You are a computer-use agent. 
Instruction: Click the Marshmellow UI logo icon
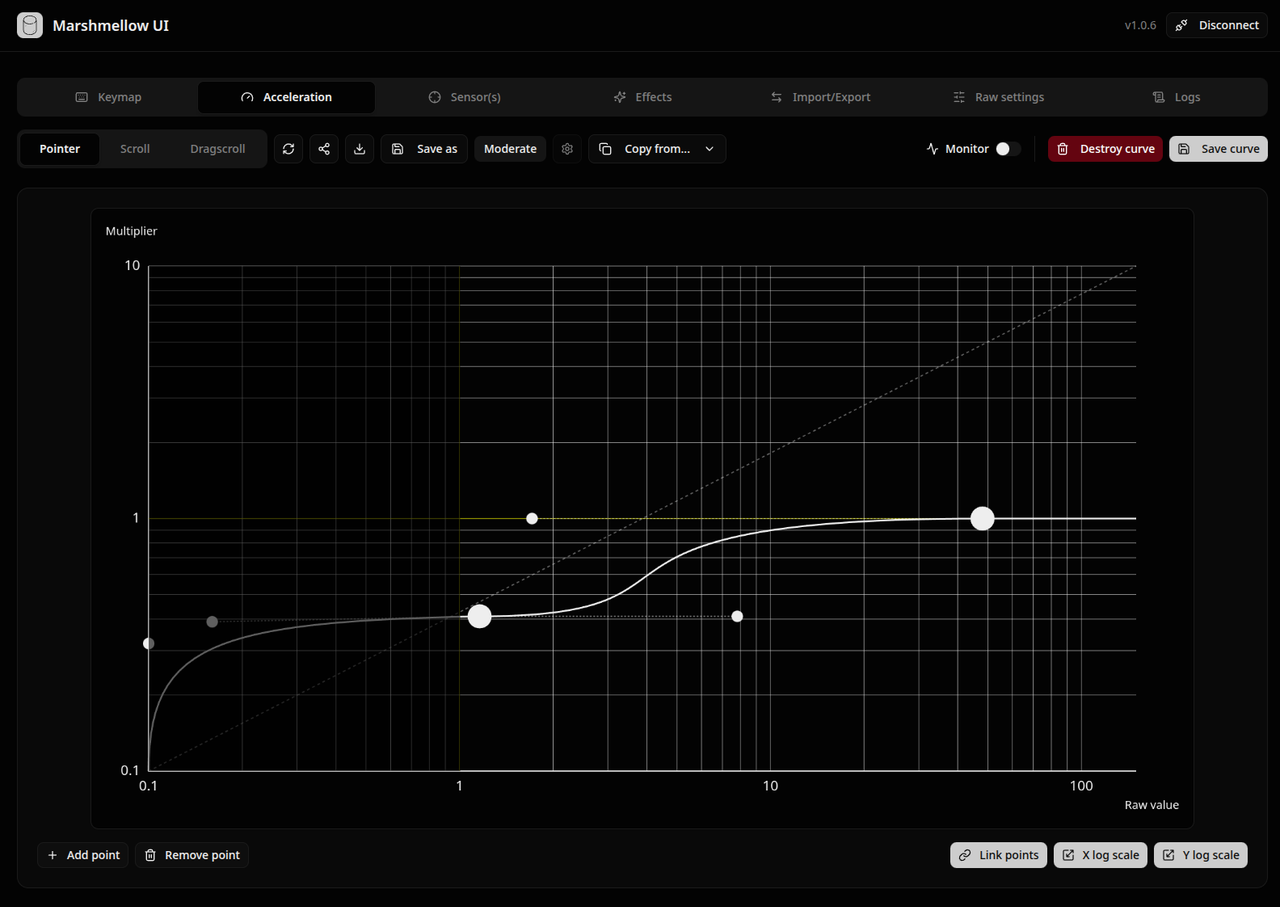[x=30, y=26]
